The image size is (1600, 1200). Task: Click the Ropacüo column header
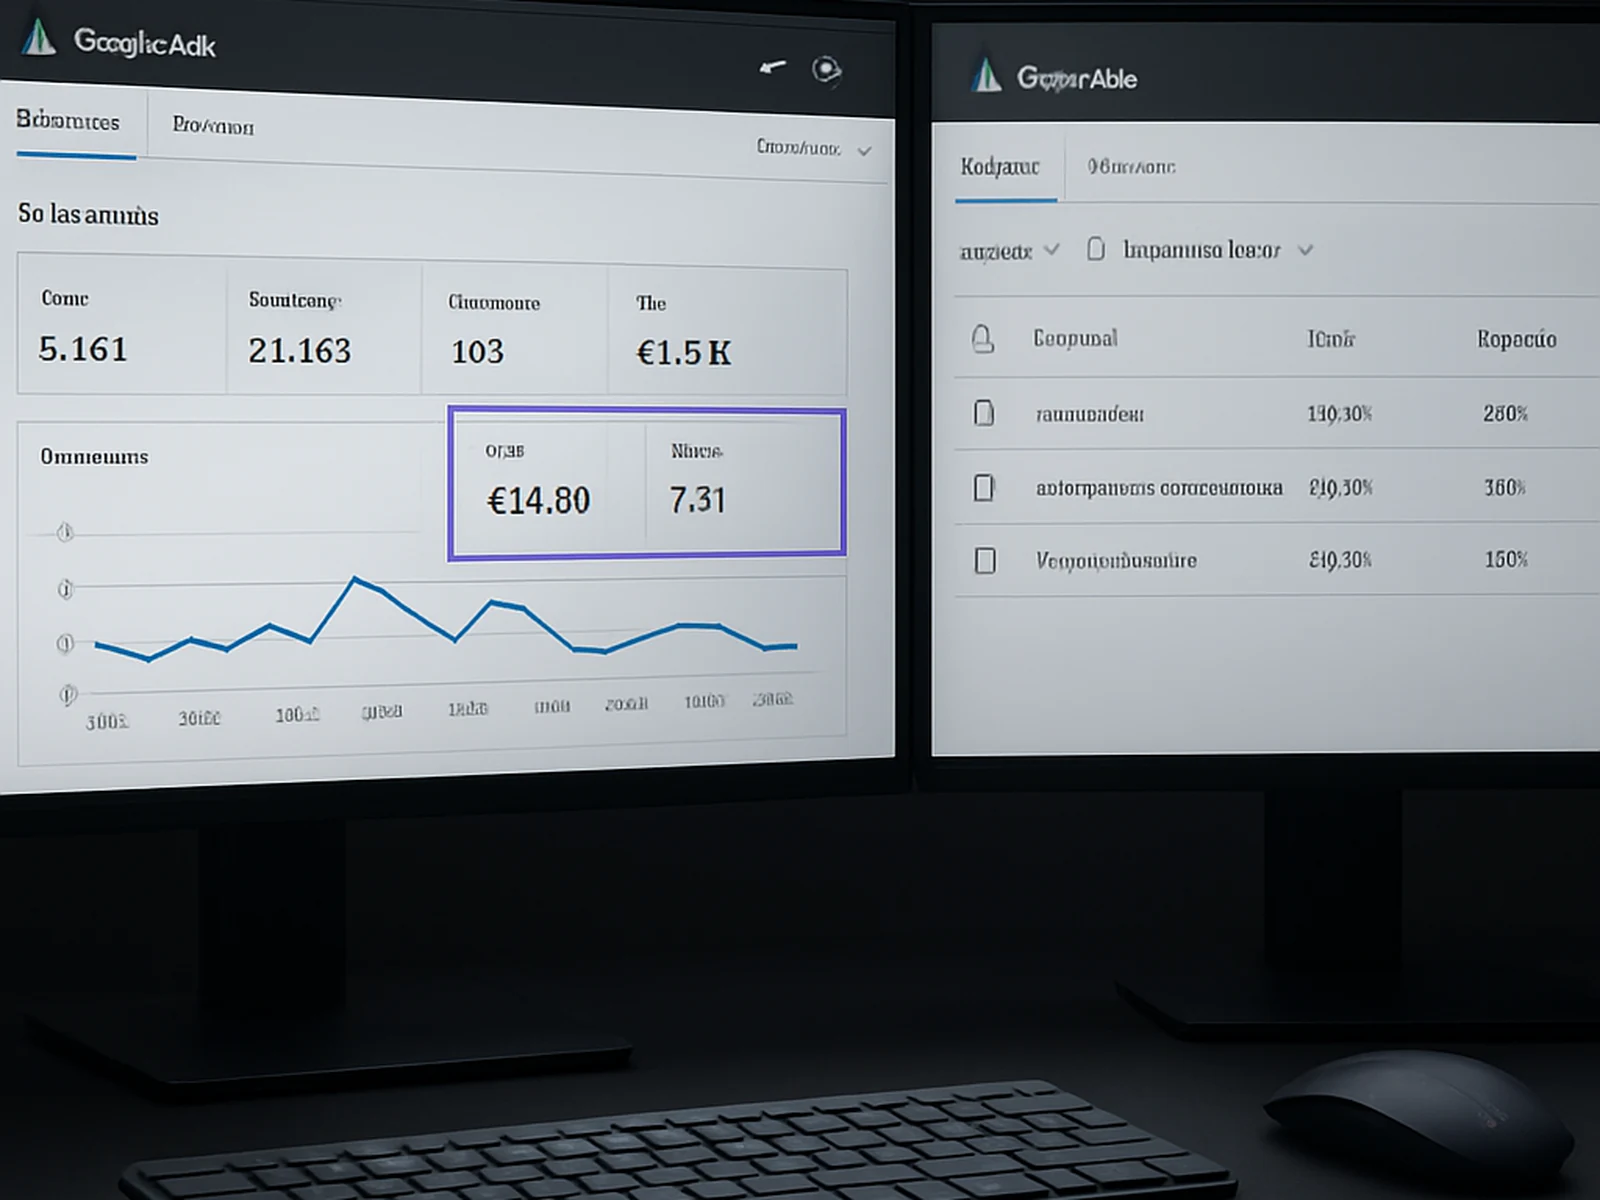(x=1516, y=340)
